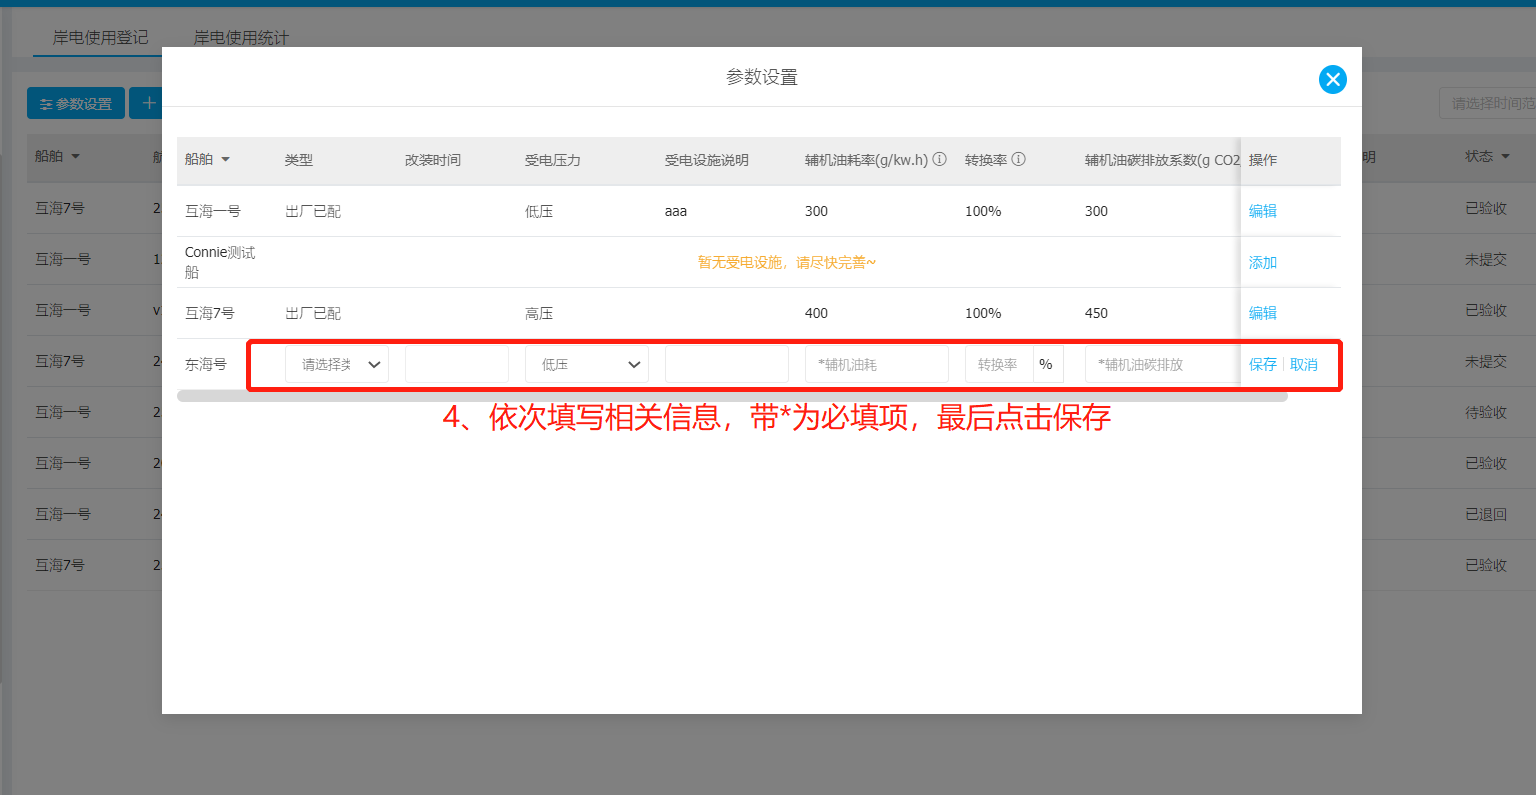Switch to 岸电使用登记 tab
1536x795 pixels.
(100, 37)
